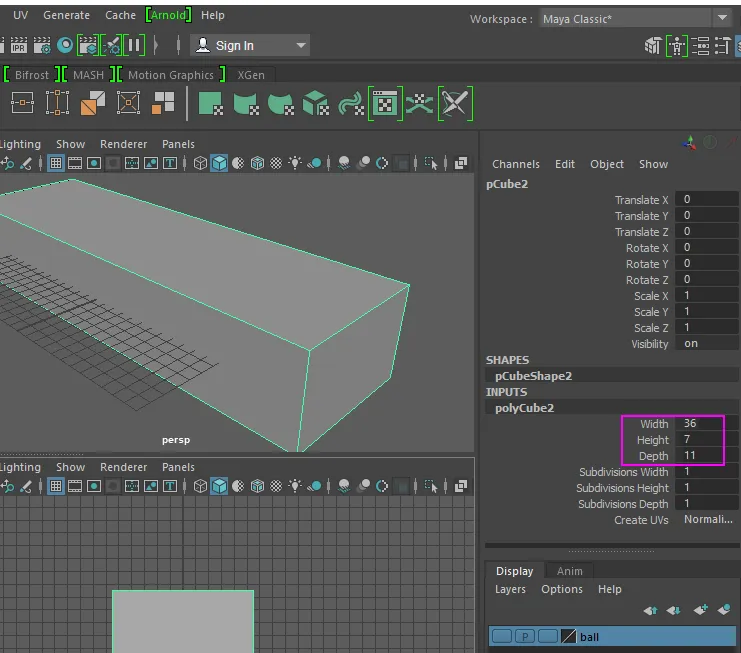
Task: Toggle grid display in lower viewport toolbar
Action: (56, 486)
